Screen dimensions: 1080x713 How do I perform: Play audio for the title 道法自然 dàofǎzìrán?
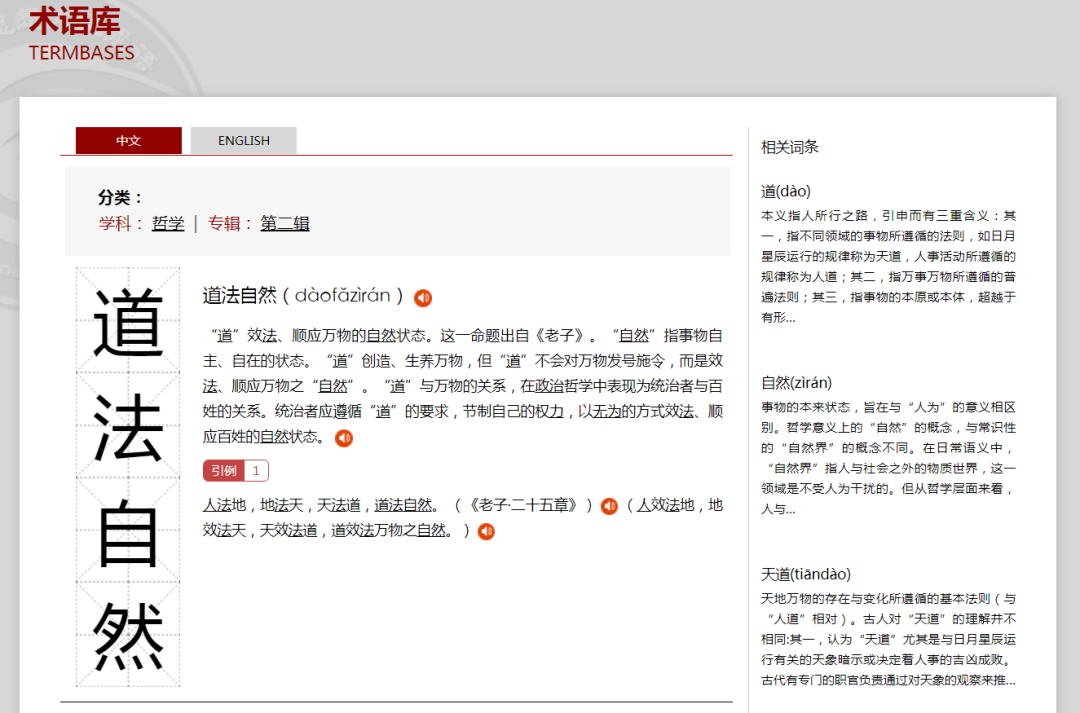click(x=423, y=298)
